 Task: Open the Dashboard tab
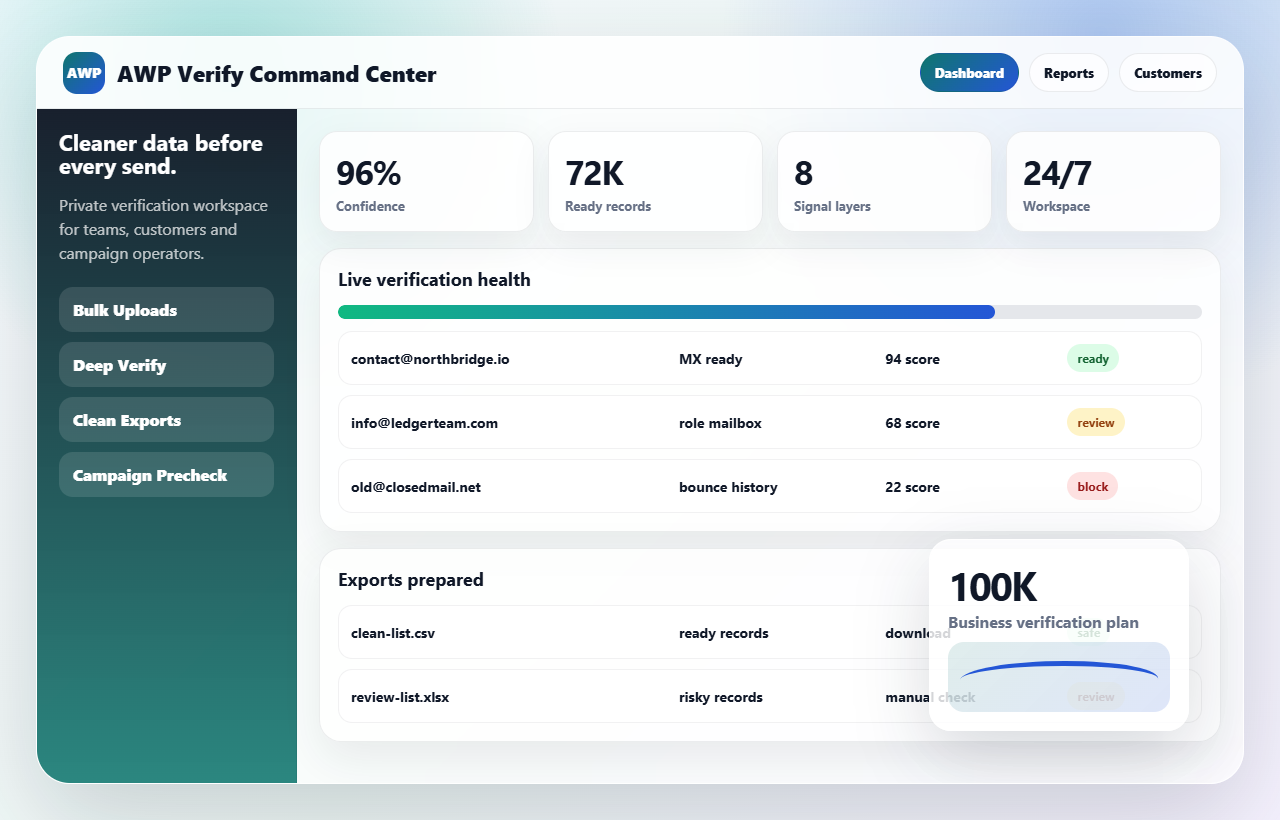(x=969, y=73)
